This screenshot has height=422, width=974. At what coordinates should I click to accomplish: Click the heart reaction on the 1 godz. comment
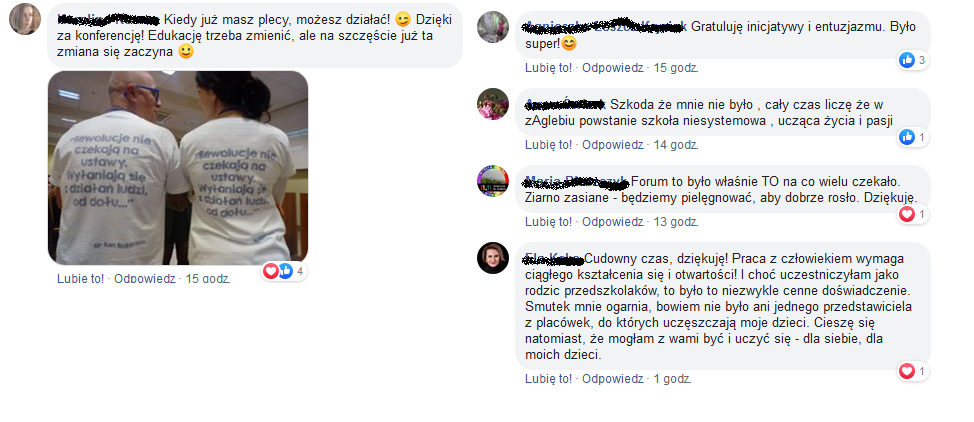point(913,372)
